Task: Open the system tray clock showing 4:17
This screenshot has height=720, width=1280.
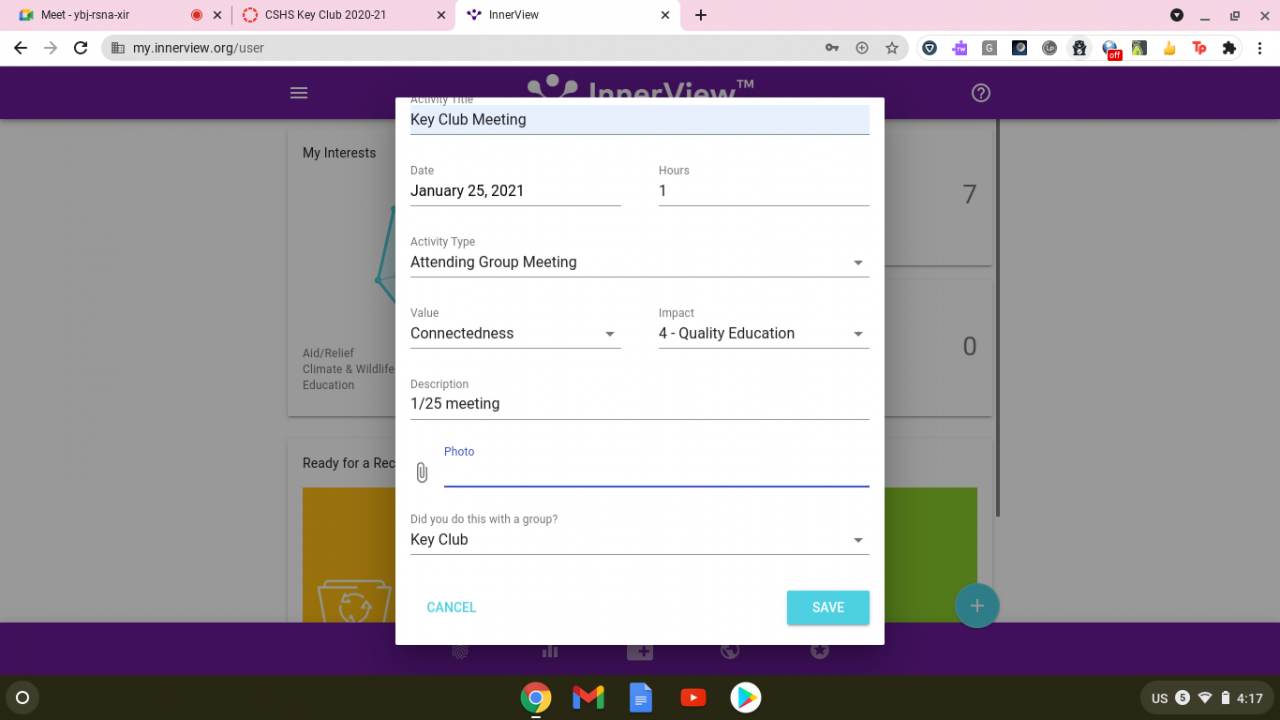Action: 1249,698
